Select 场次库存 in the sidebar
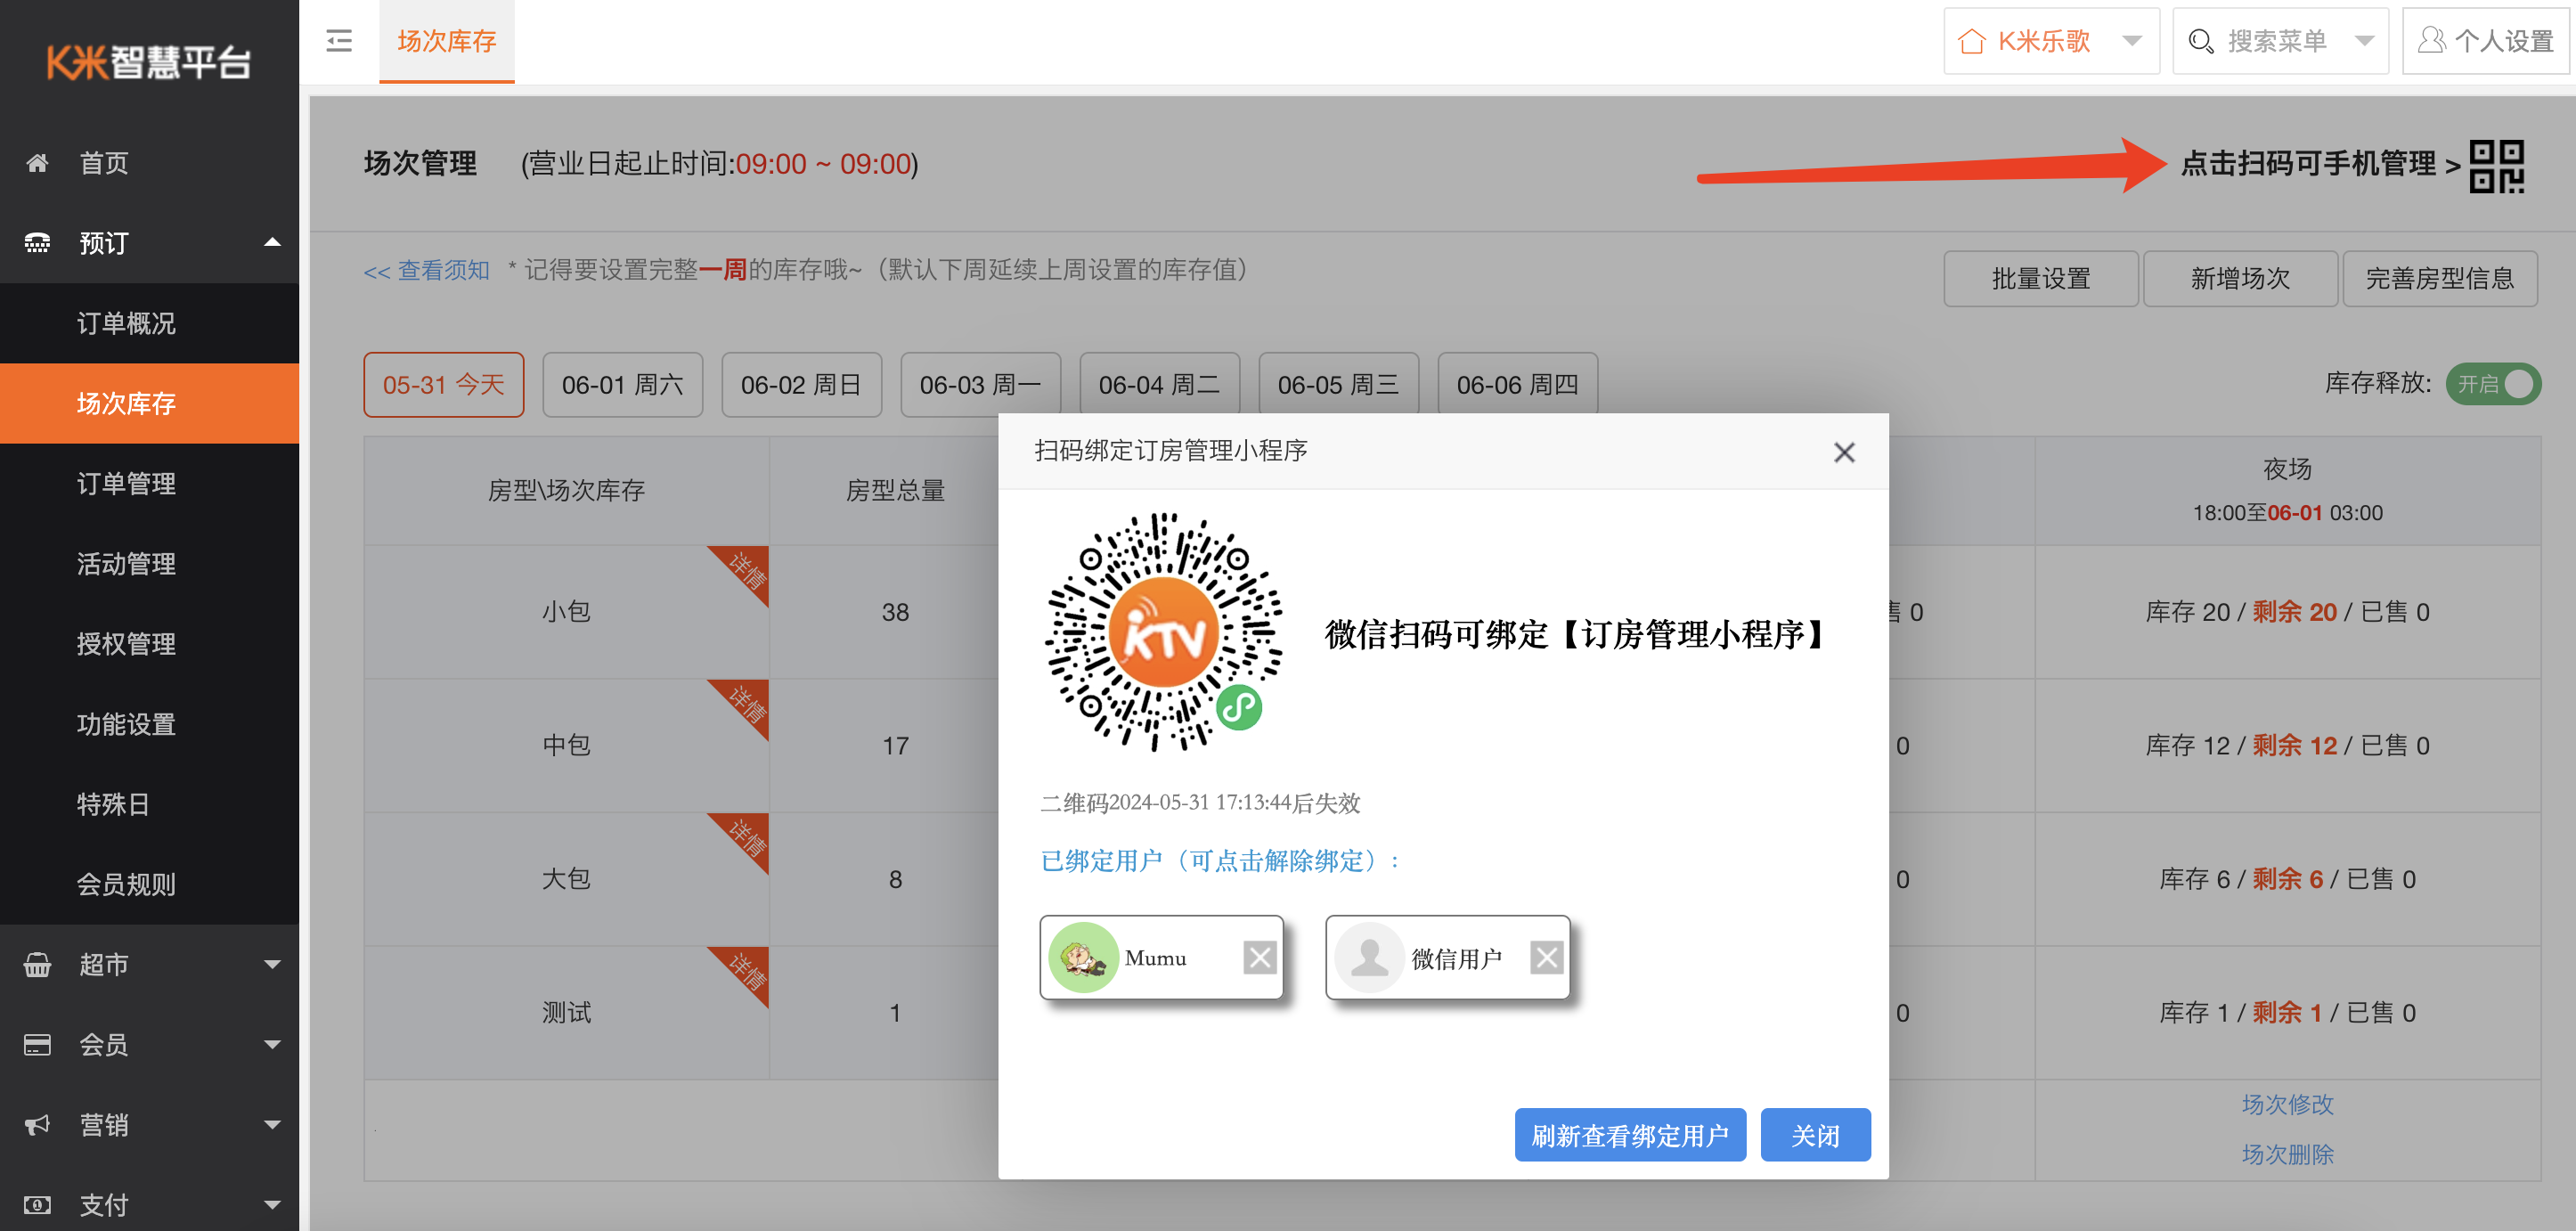 (150, 403)
